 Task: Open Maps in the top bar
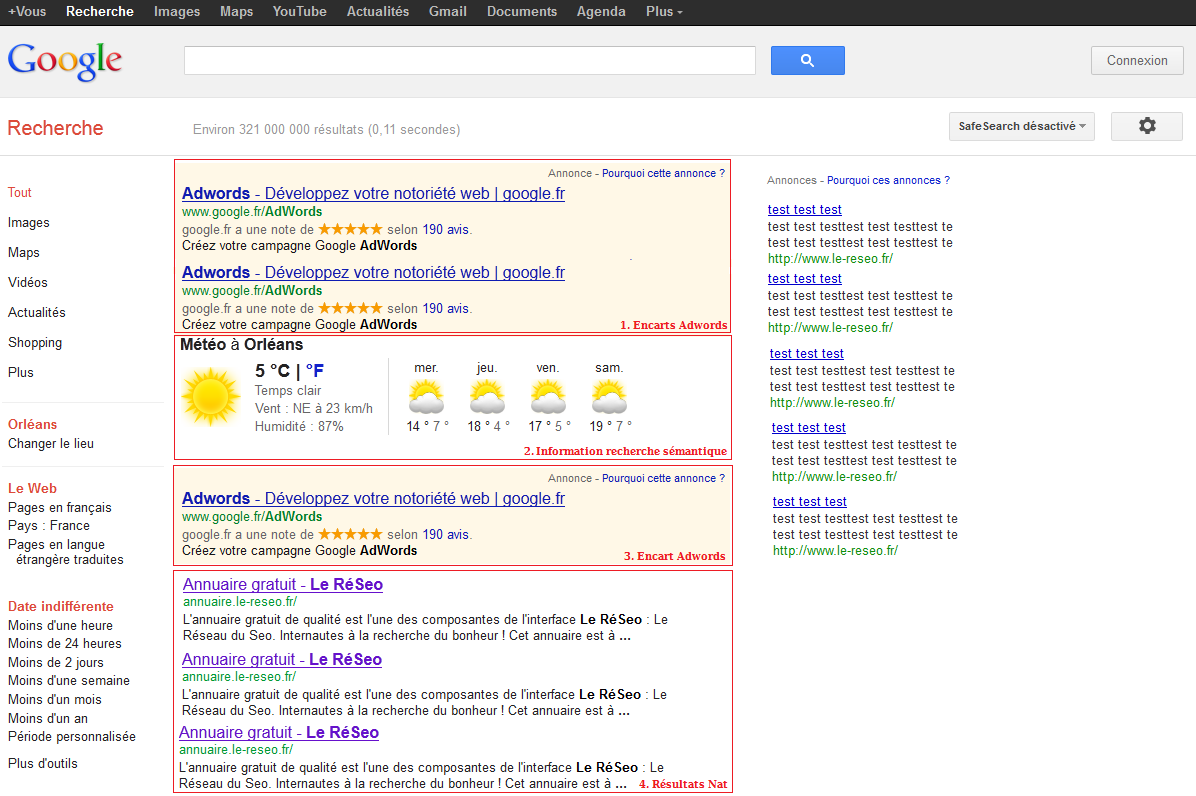click(236, 11)
